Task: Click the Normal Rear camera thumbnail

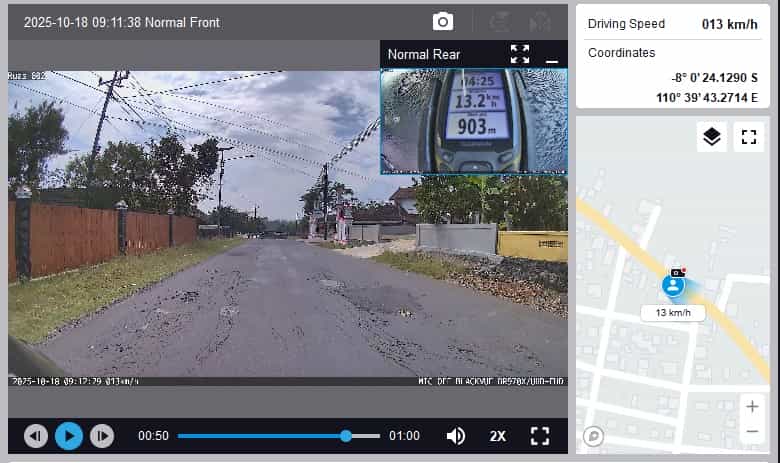Action: 473,120
